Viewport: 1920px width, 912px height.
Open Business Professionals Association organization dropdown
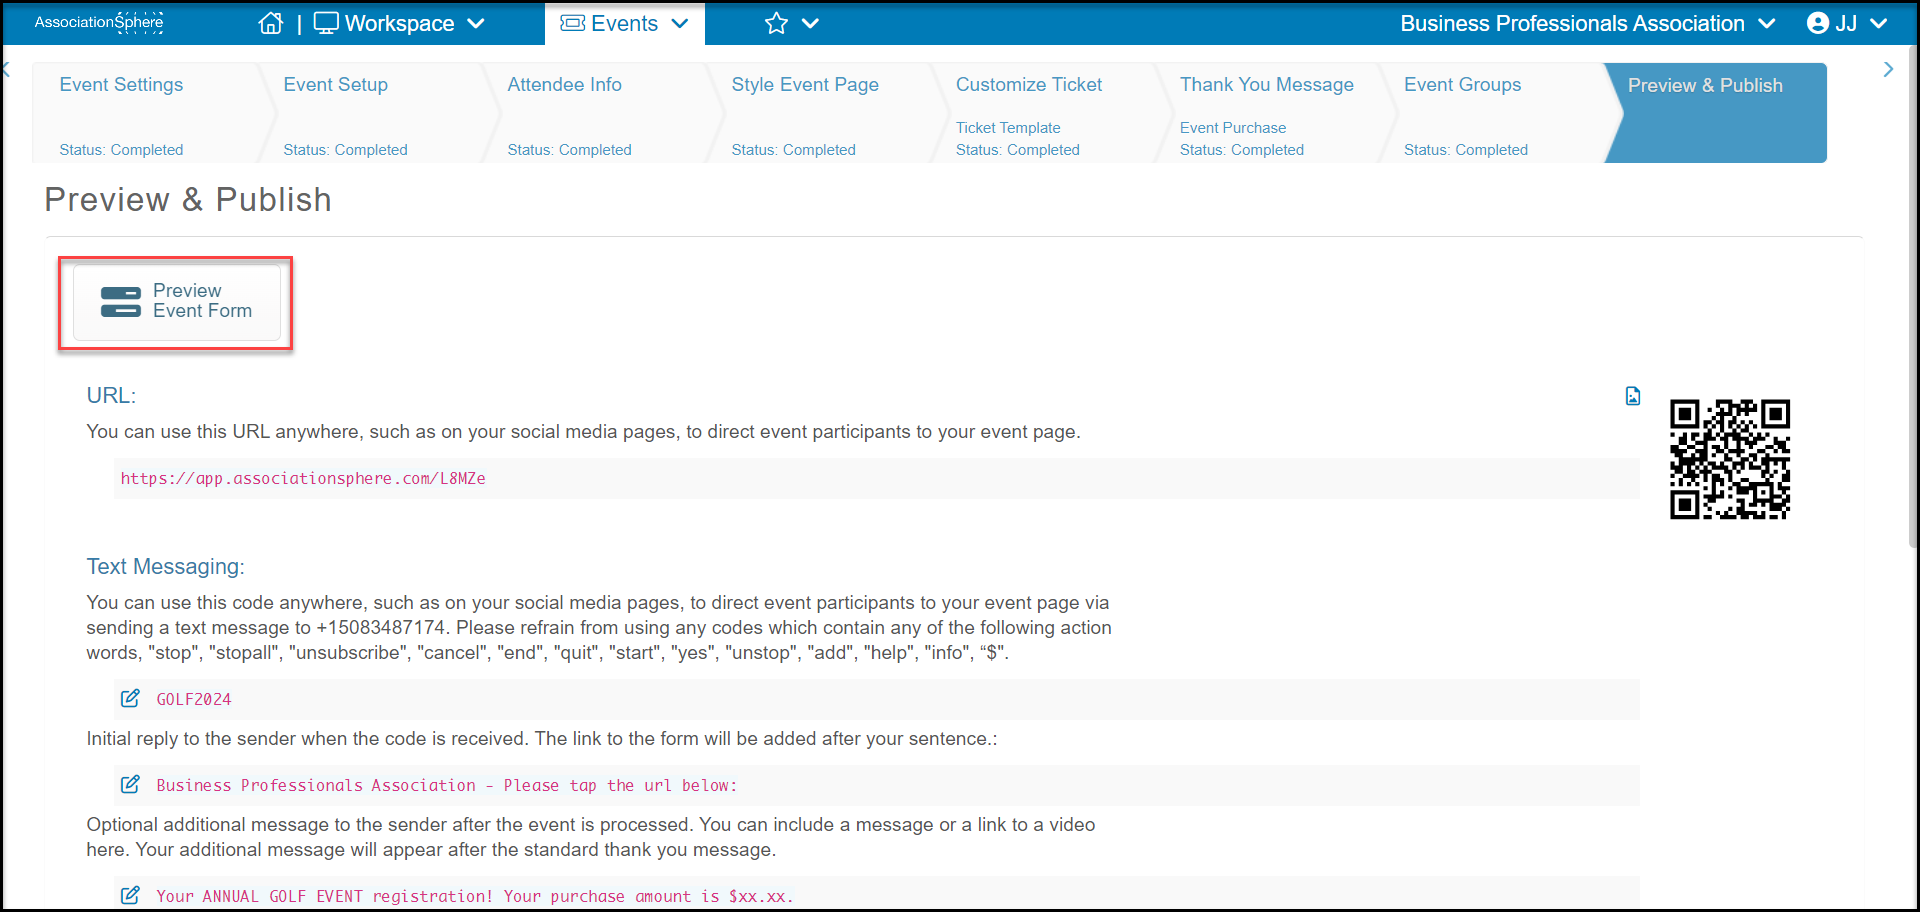click(1587, 23)
